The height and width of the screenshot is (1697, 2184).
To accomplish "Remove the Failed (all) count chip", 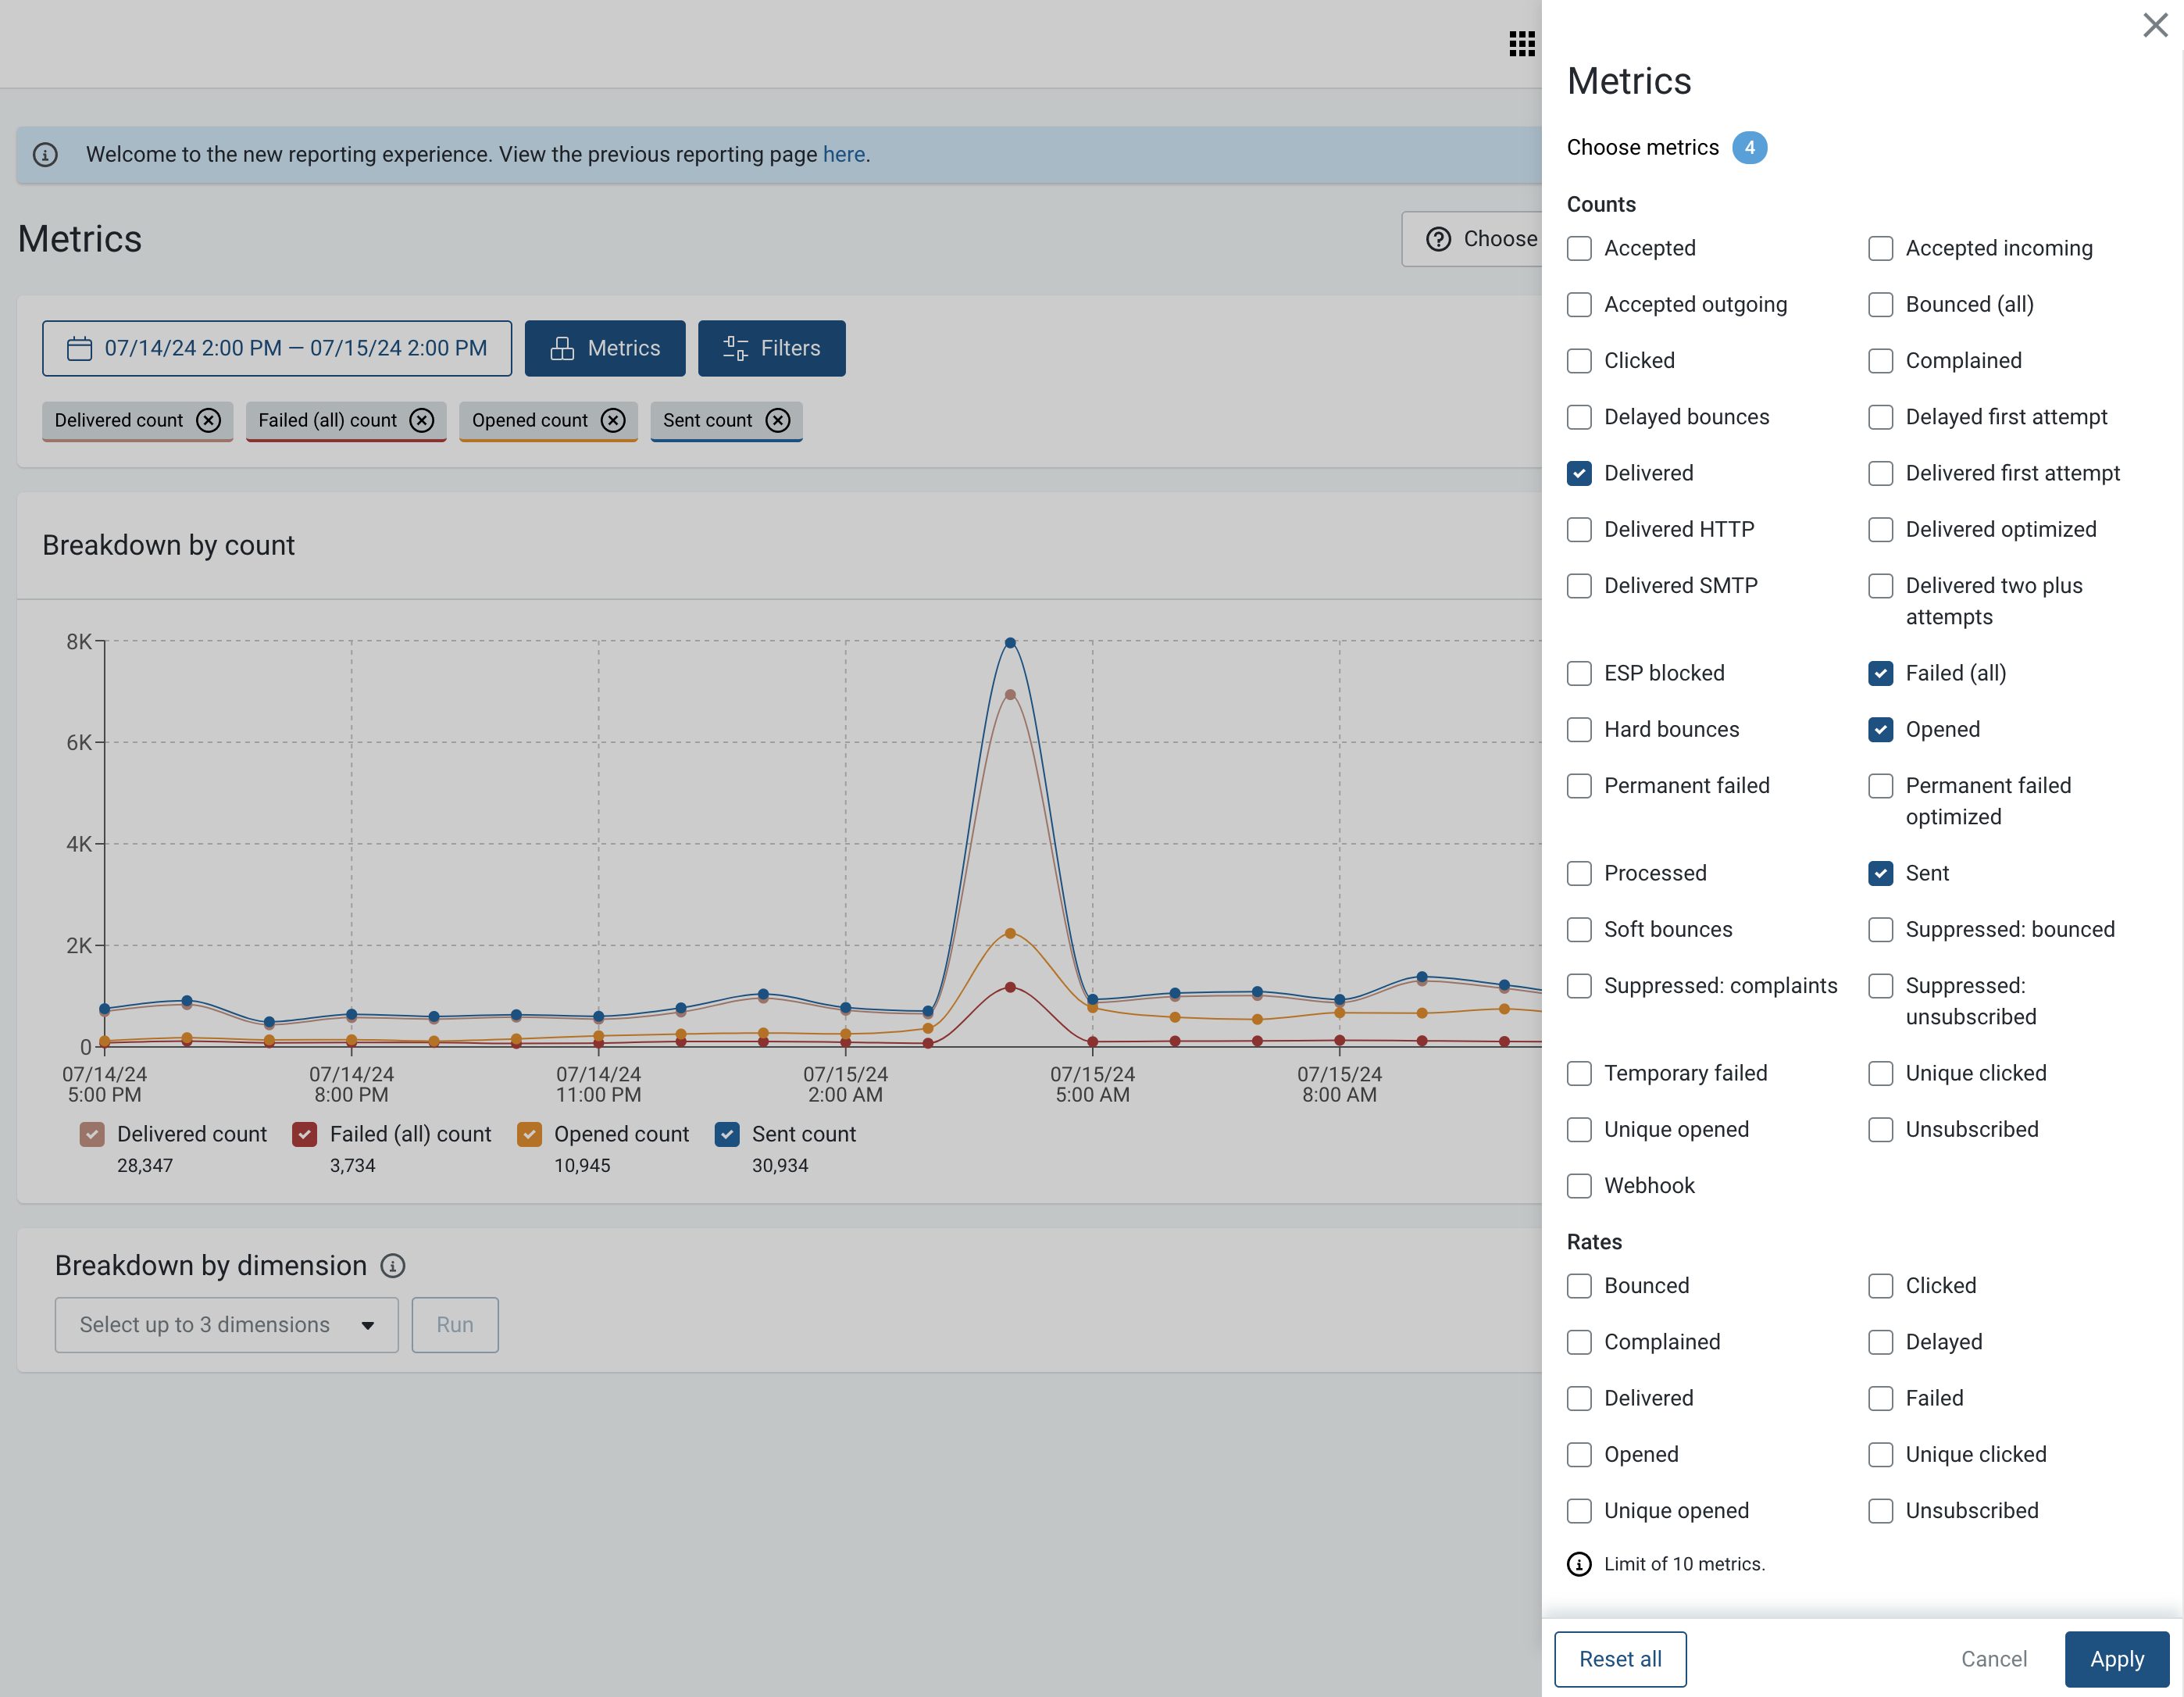I will point(422,420).
